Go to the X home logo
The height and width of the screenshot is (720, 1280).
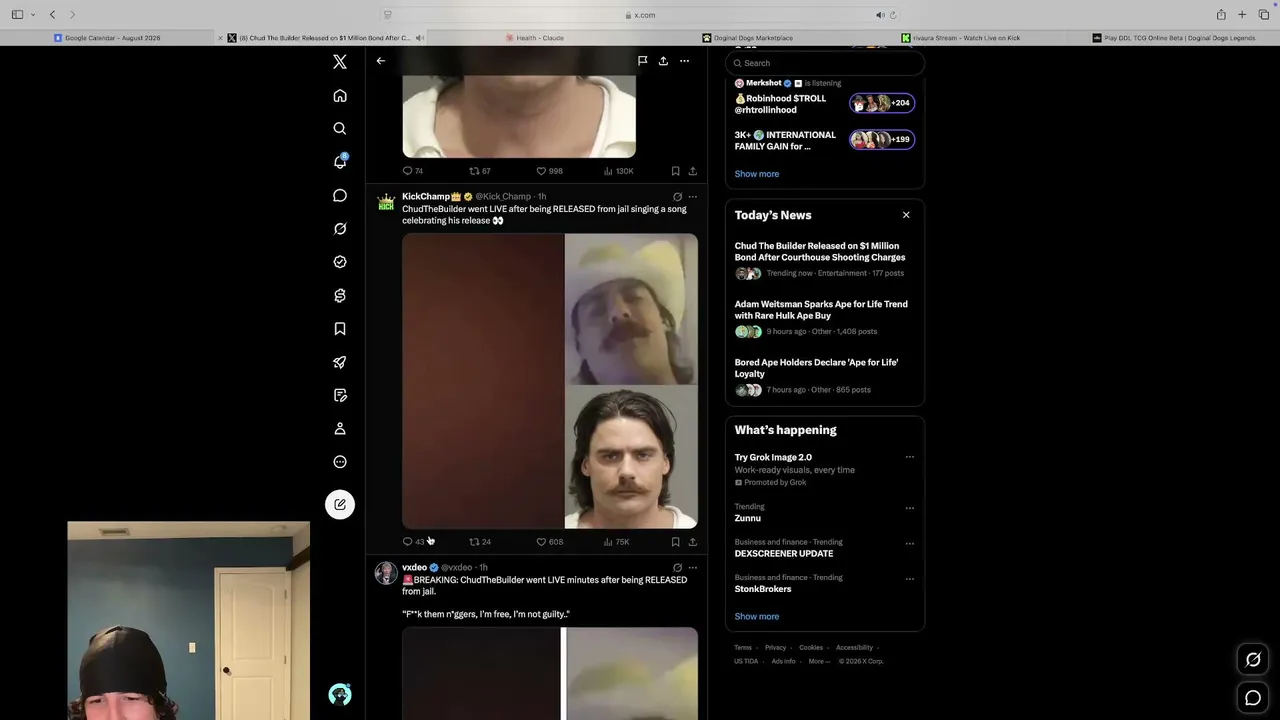tap(340, 62)
